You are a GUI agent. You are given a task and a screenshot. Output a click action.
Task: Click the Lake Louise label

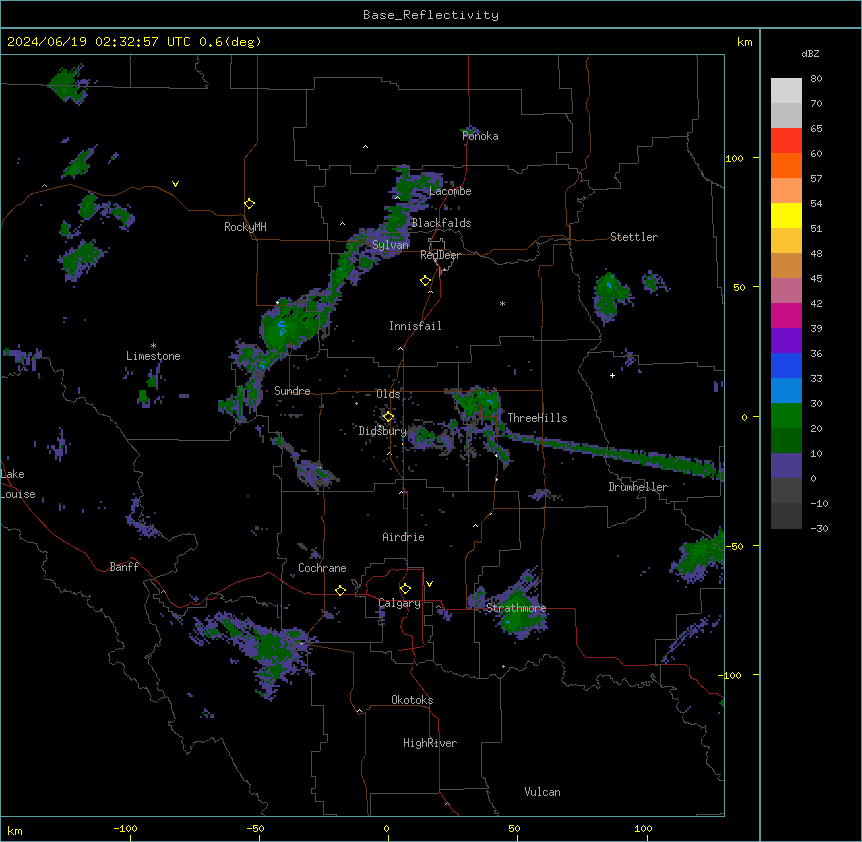pyautogui.click(x=18, y=484)
